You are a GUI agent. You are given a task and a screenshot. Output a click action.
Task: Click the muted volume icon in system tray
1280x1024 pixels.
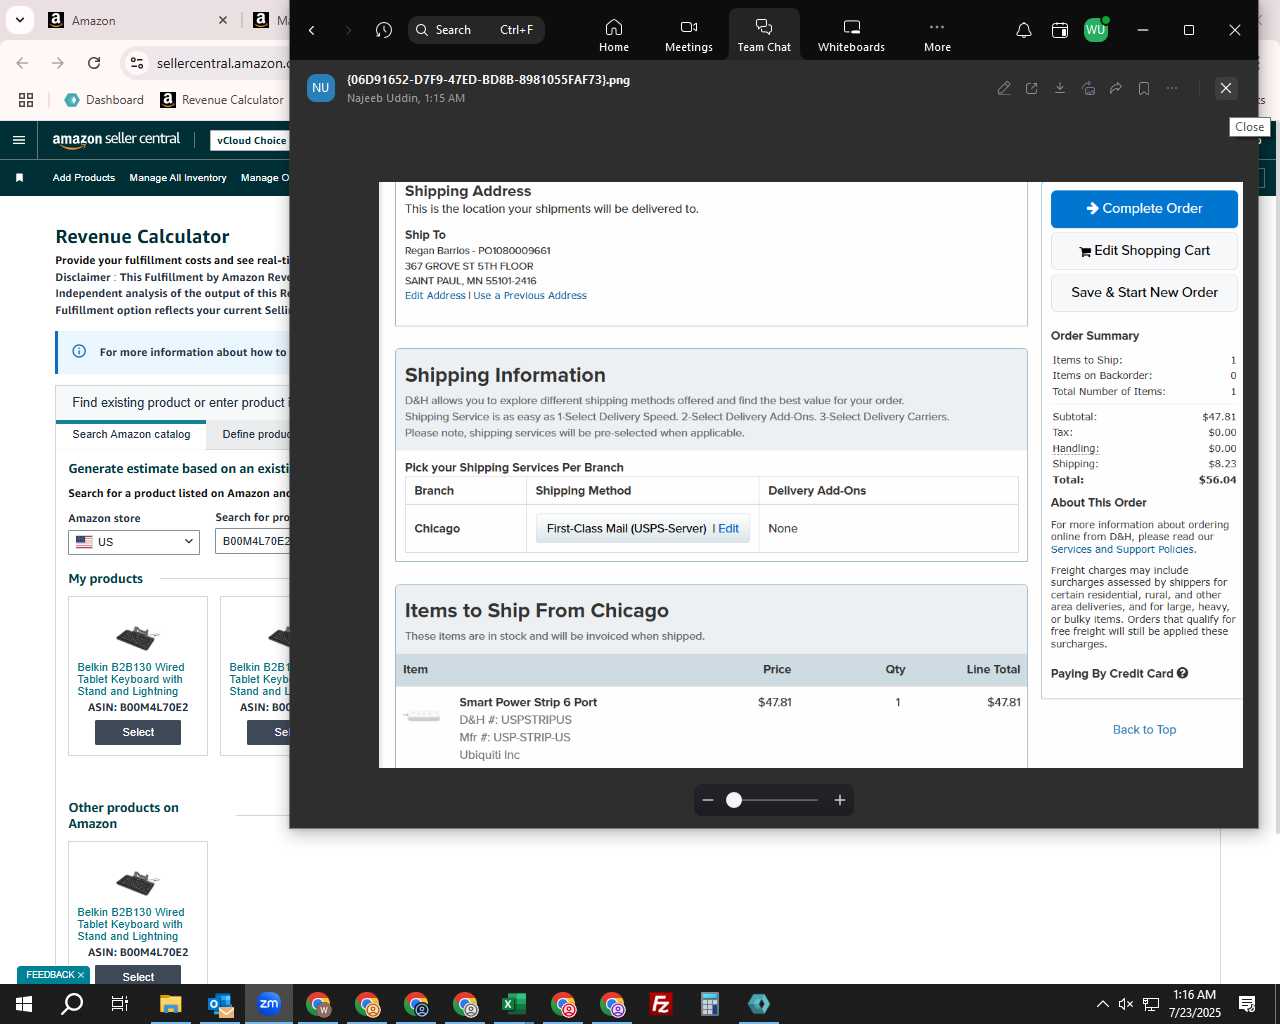pyautogui.click(x=1126, y=1004)
